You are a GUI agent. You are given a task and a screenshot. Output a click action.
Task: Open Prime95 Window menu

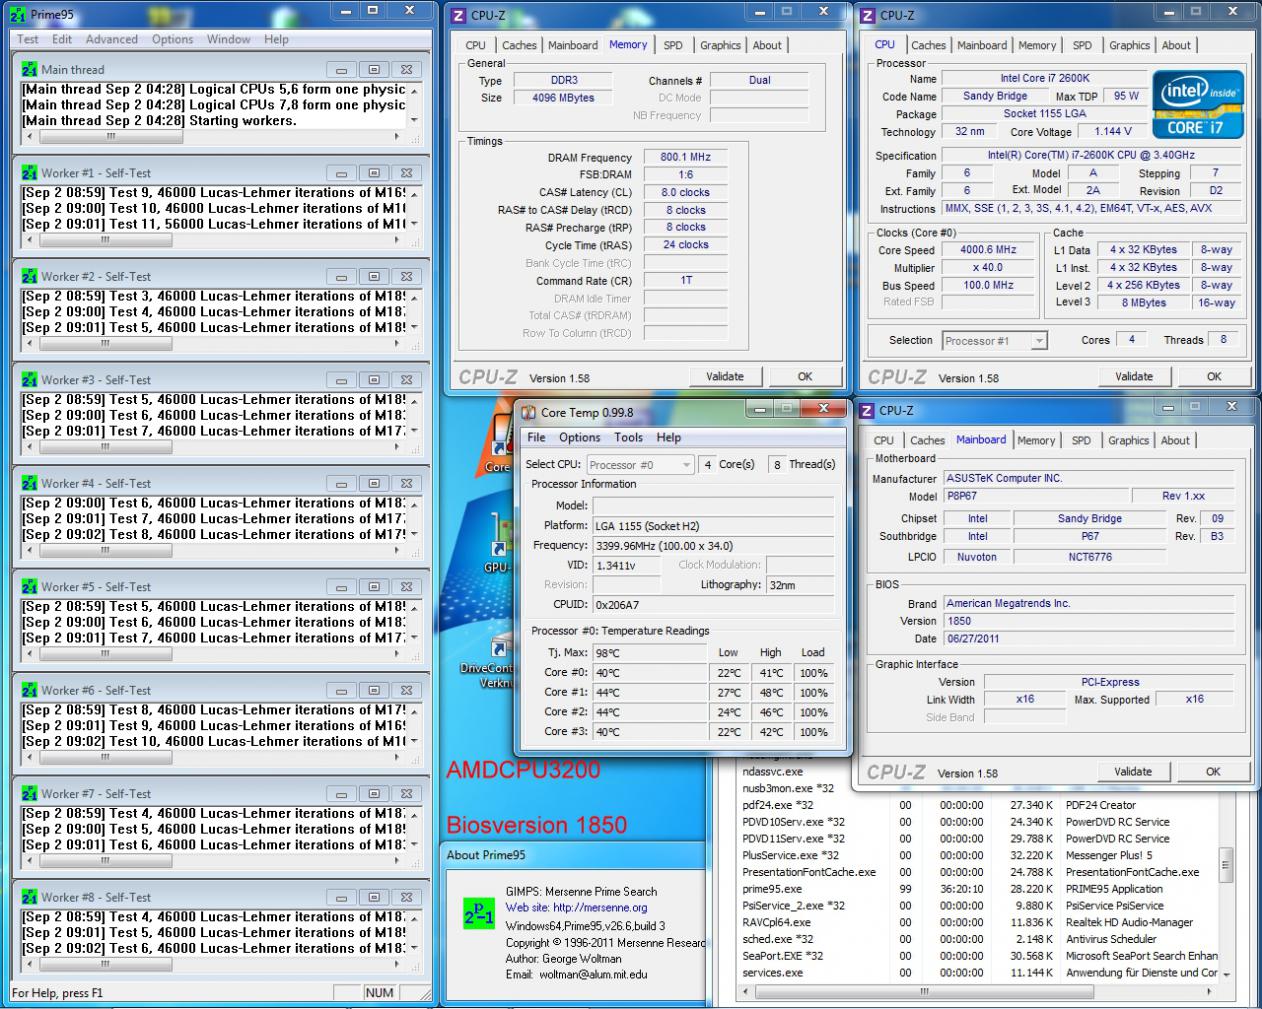229,39
